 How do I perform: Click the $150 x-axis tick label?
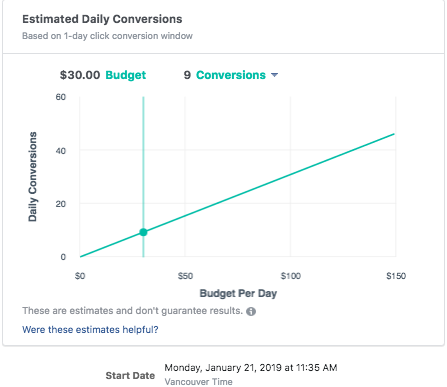click(x=396, y=276)
